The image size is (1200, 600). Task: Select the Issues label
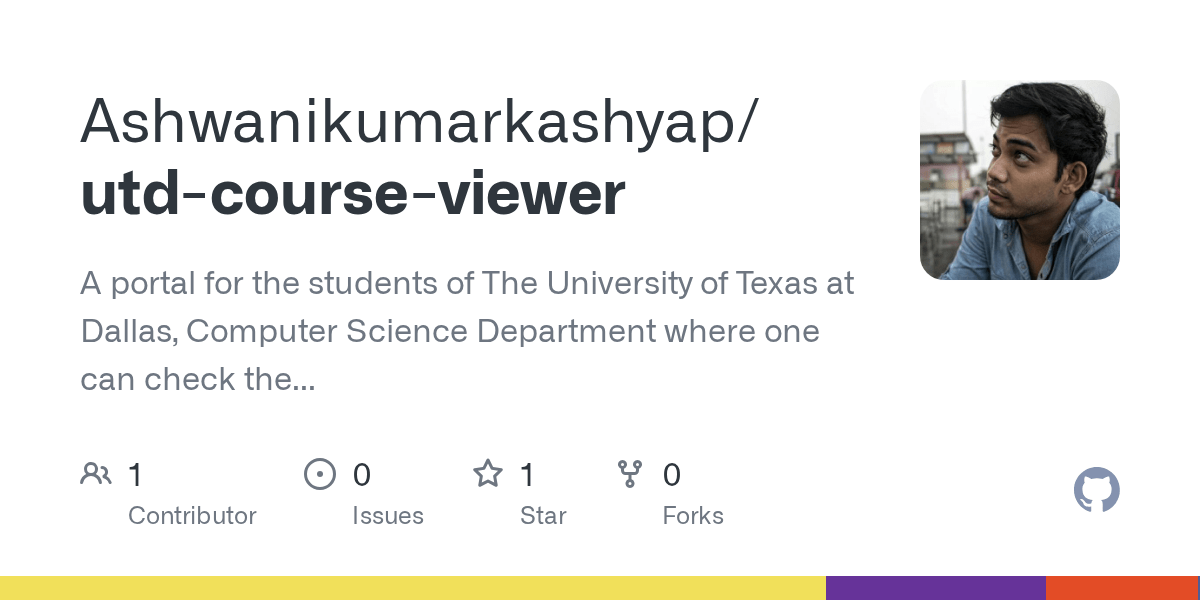pos(388,516)
